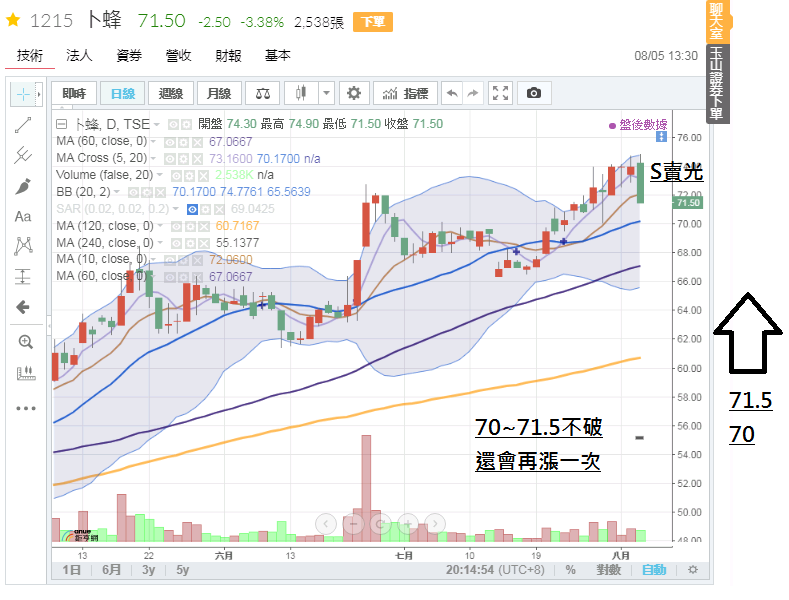Click the zoom-out minus chart control
789x600 pixels.
[354, 524]
